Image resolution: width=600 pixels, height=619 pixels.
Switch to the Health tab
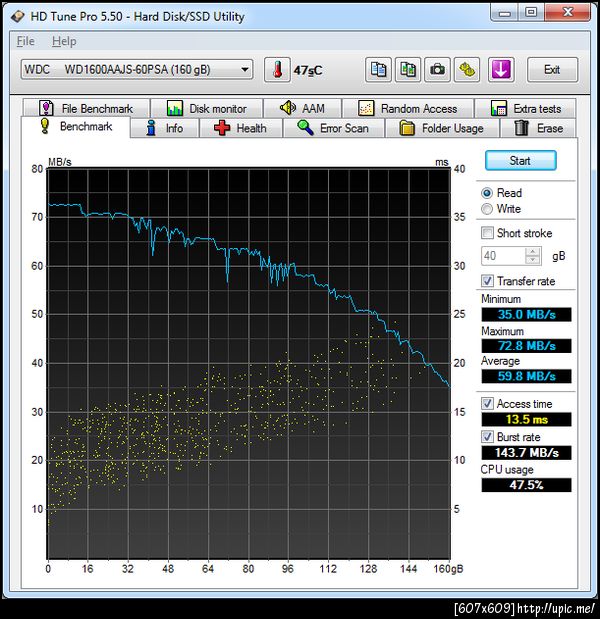tap(241, 128)
